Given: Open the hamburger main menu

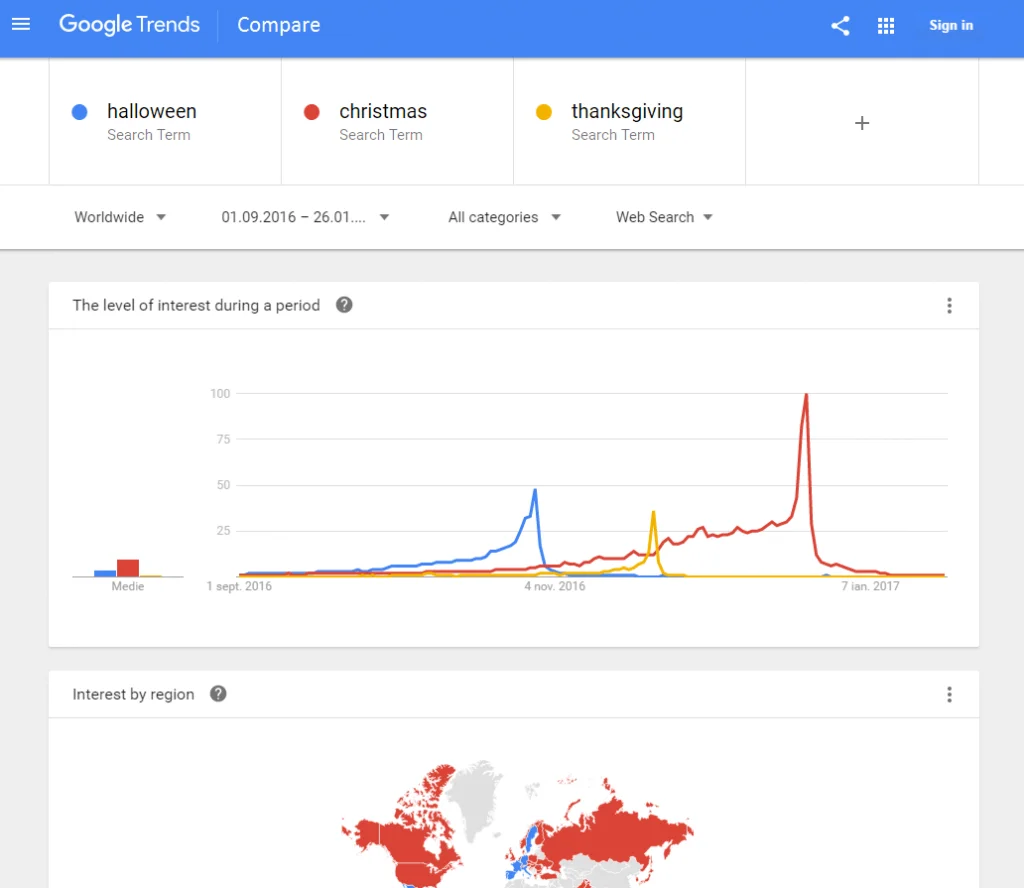Looking at the screenshot, I should [x=21, y=25].
